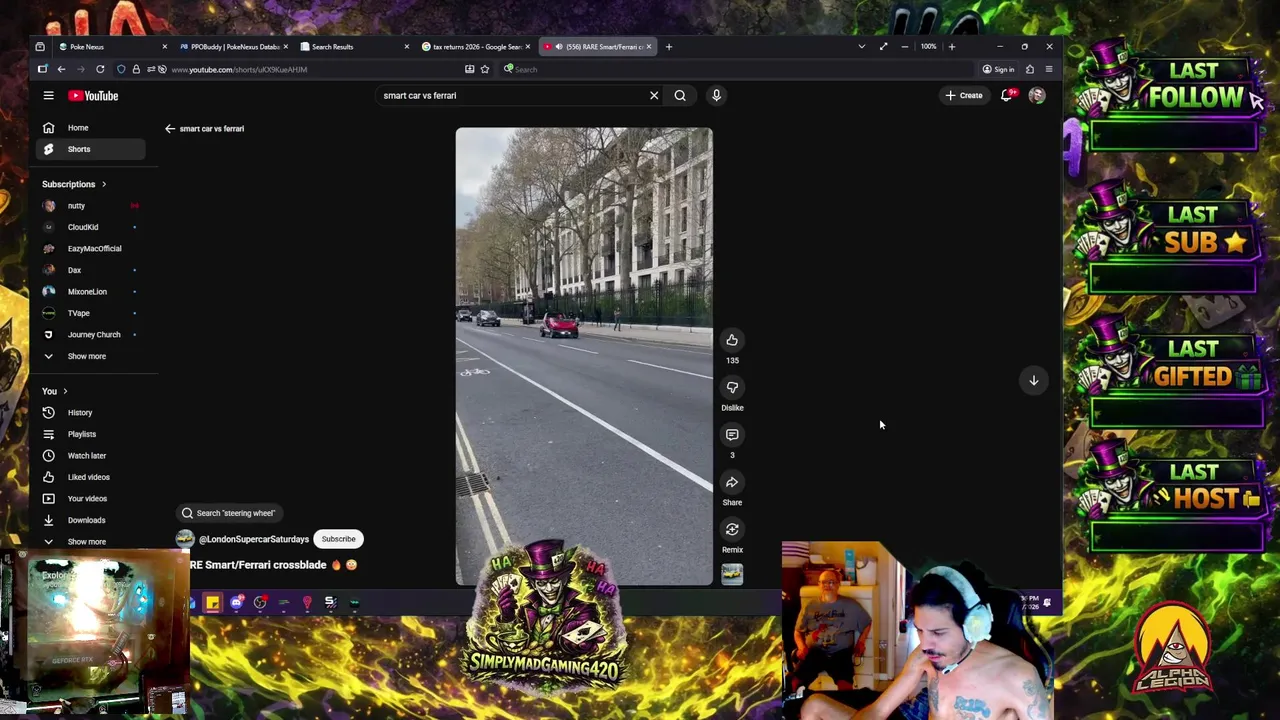Search 'steering wheel' suggestion chip

(228, 513)
